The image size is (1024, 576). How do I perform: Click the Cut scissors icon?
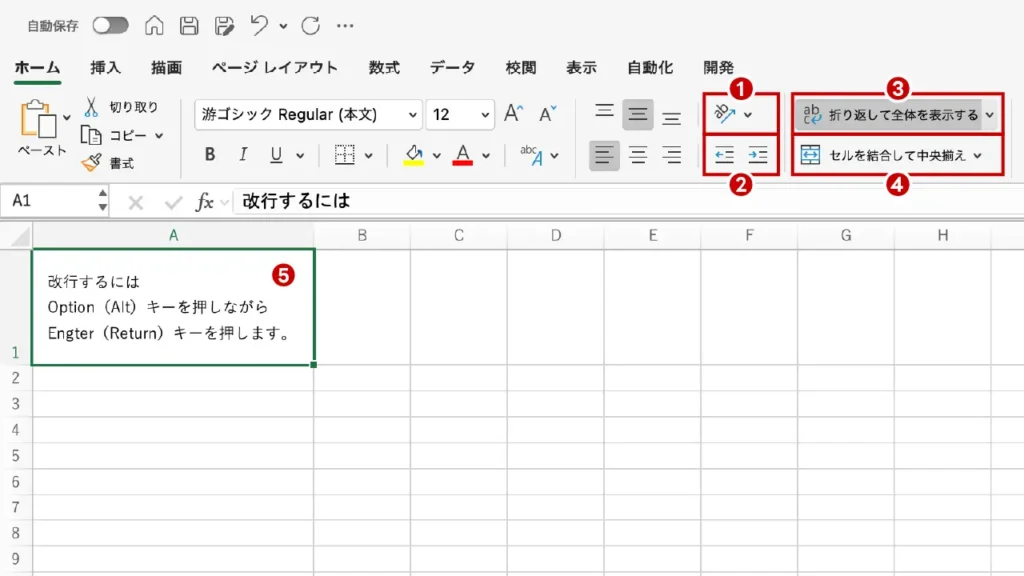[91, 107]
